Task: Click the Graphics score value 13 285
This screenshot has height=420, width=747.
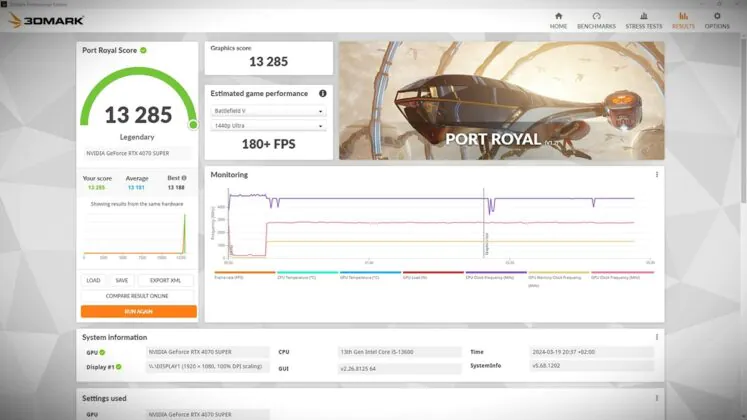Action: click(269, 61)
